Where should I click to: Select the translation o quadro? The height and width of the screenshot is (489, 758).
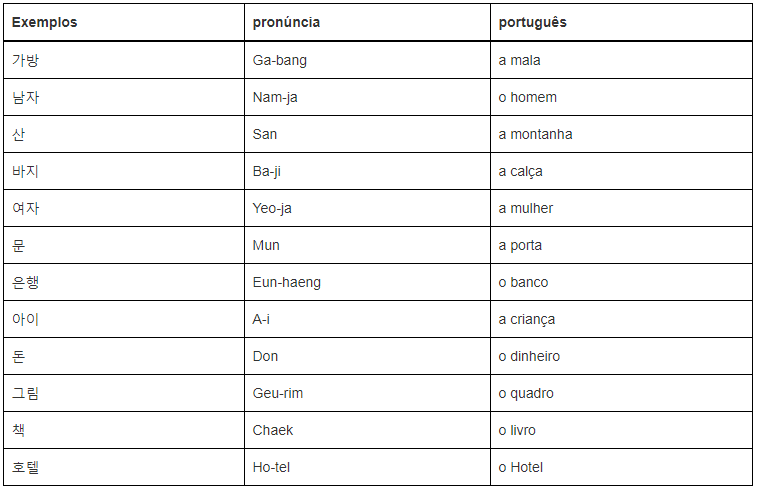(526, 393)
